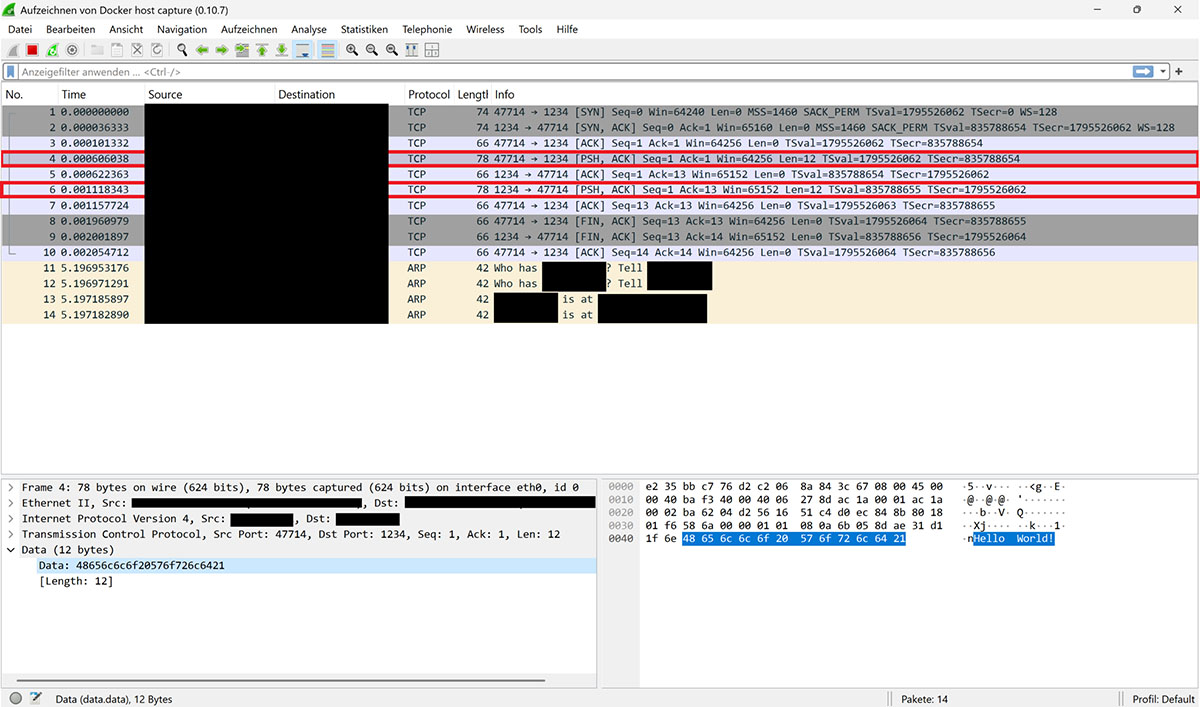Expand the Frame 4 details entry
The height and width of the screenshot is (707, 1200).
point(10,487)
